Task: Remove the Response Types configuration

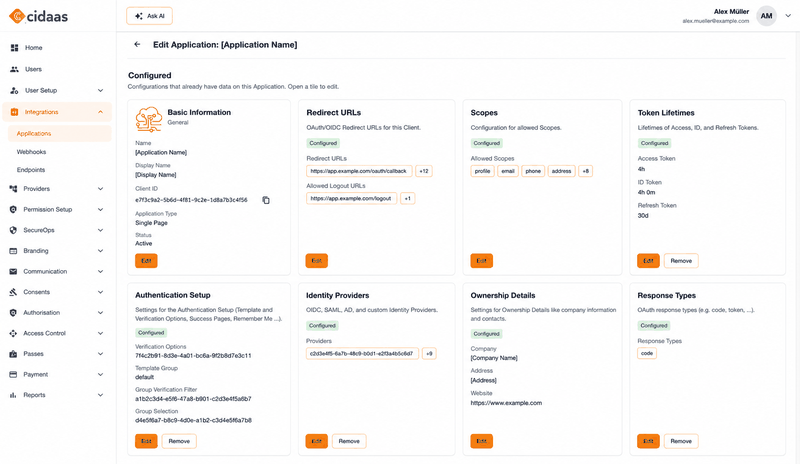Action: 681,441
